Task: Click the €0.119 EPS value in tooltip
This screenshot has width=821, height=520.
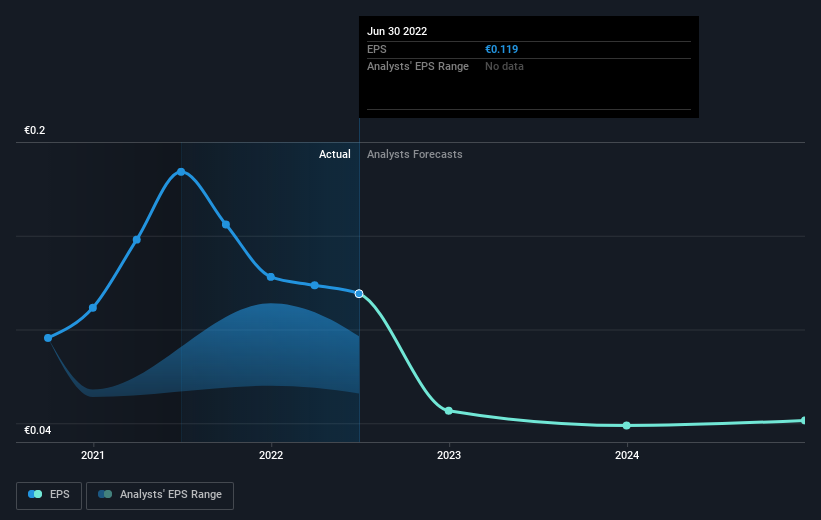Action: (502, 49)
